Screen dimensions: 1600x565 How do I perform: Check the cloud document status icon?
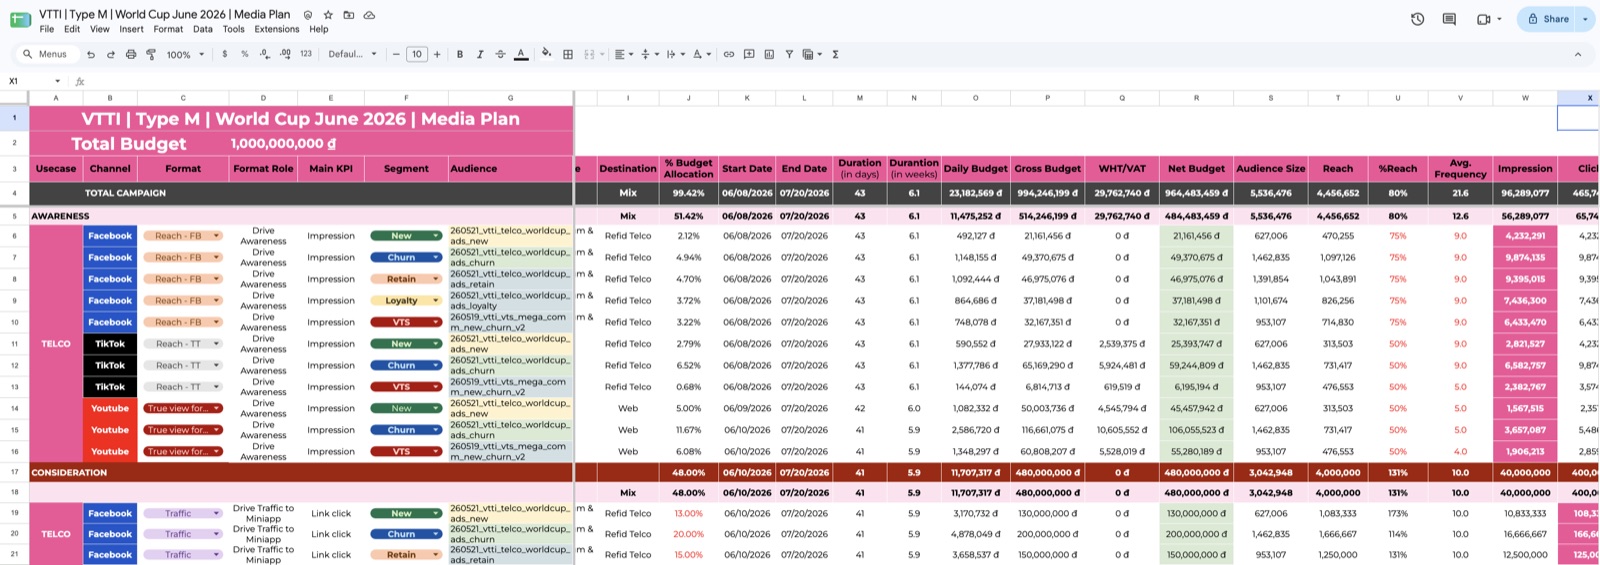[369, 15]
